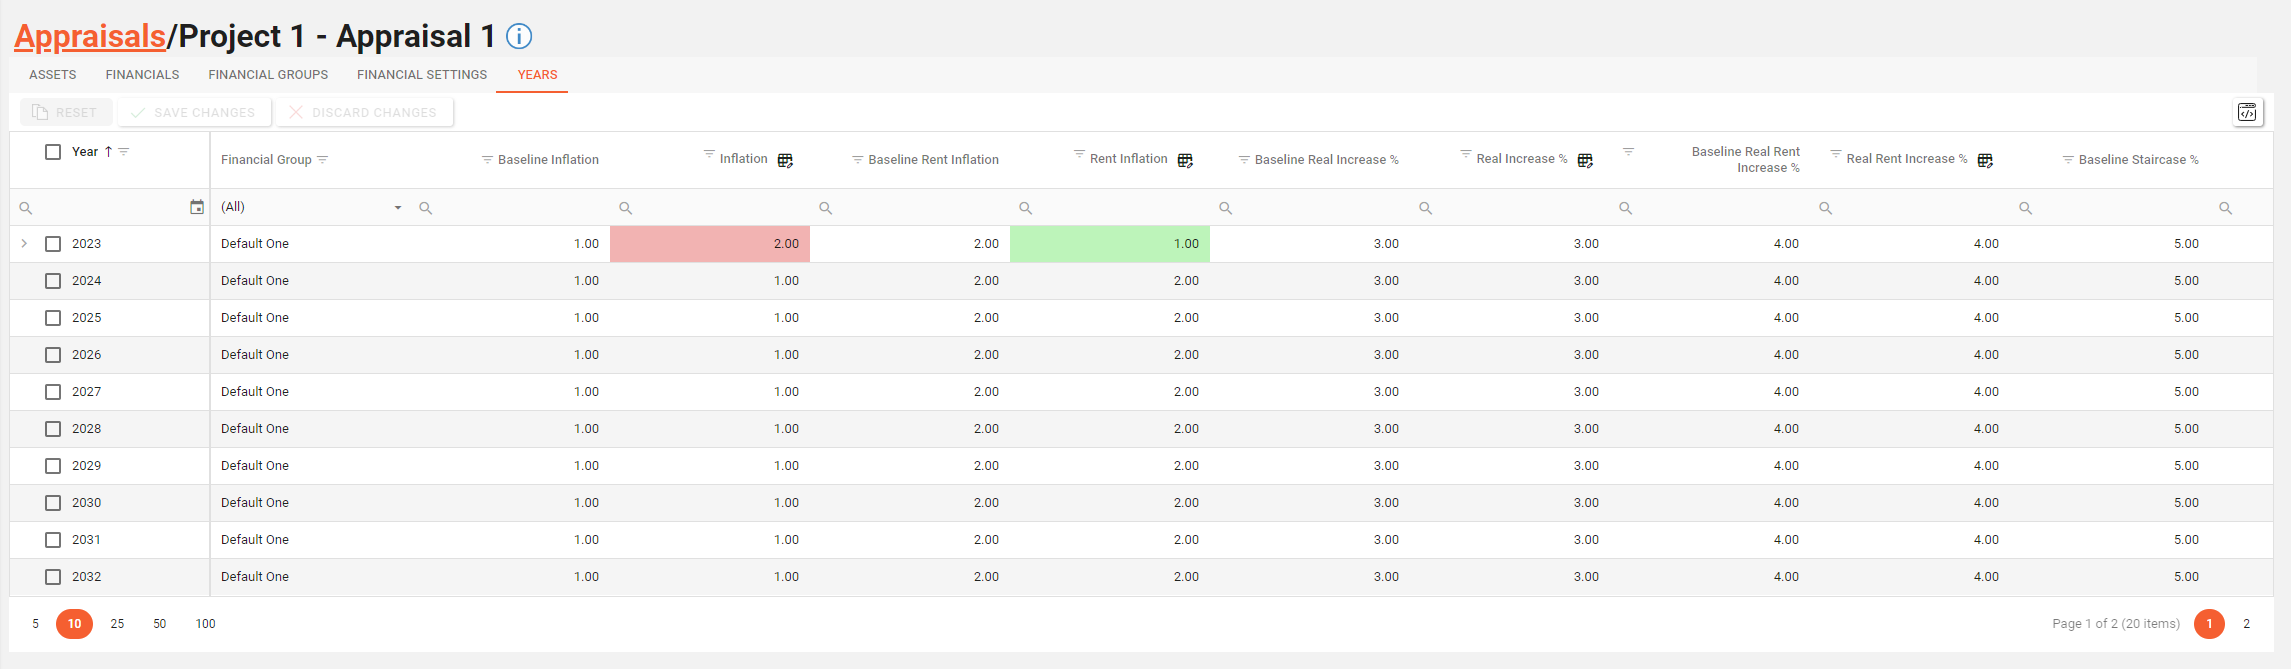
Task: Toggle the select-all checkbox in Year header
Action: point(53,152)
